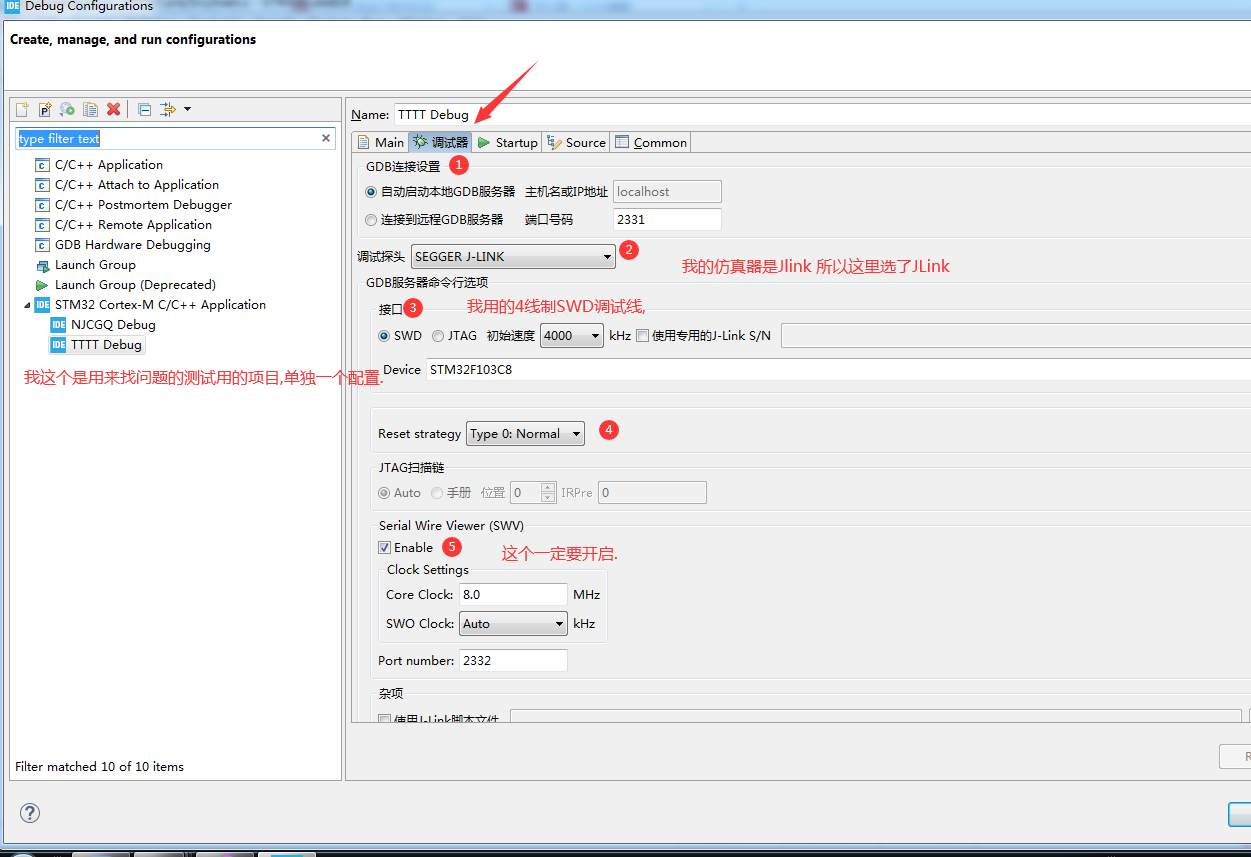Clear the filter text with the X icon
This screenshot has width=1251, height=857.
pos(327,136)
